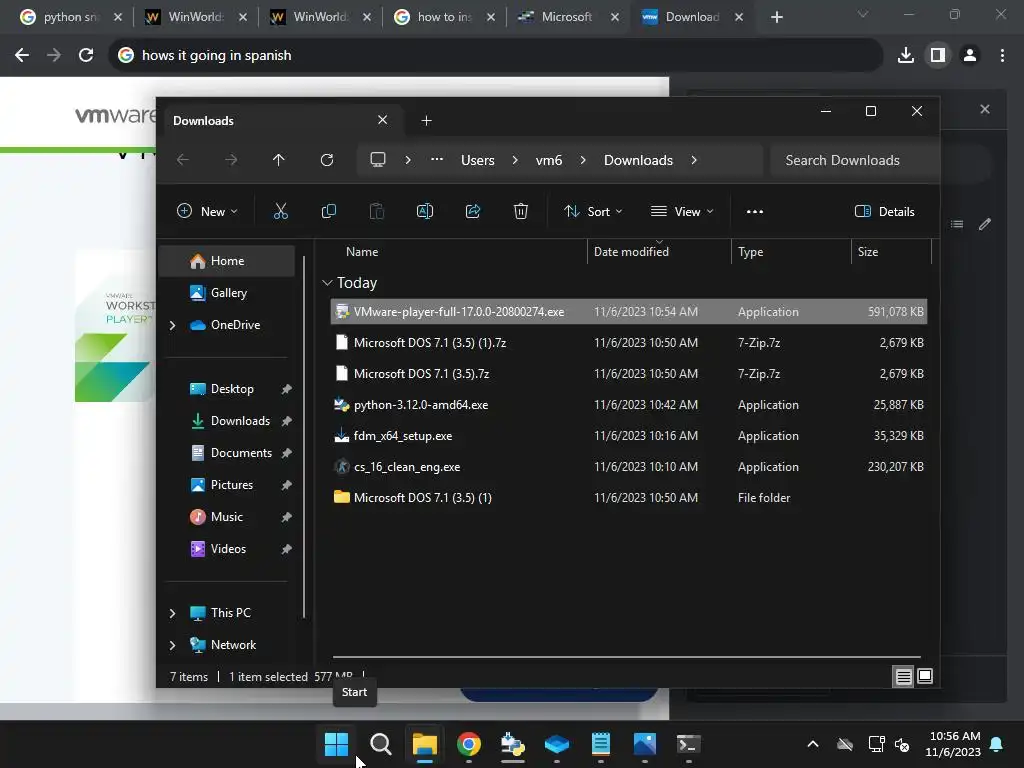Click the Search Downloads field
1024x768 pixels.
(x=854, y=160)
